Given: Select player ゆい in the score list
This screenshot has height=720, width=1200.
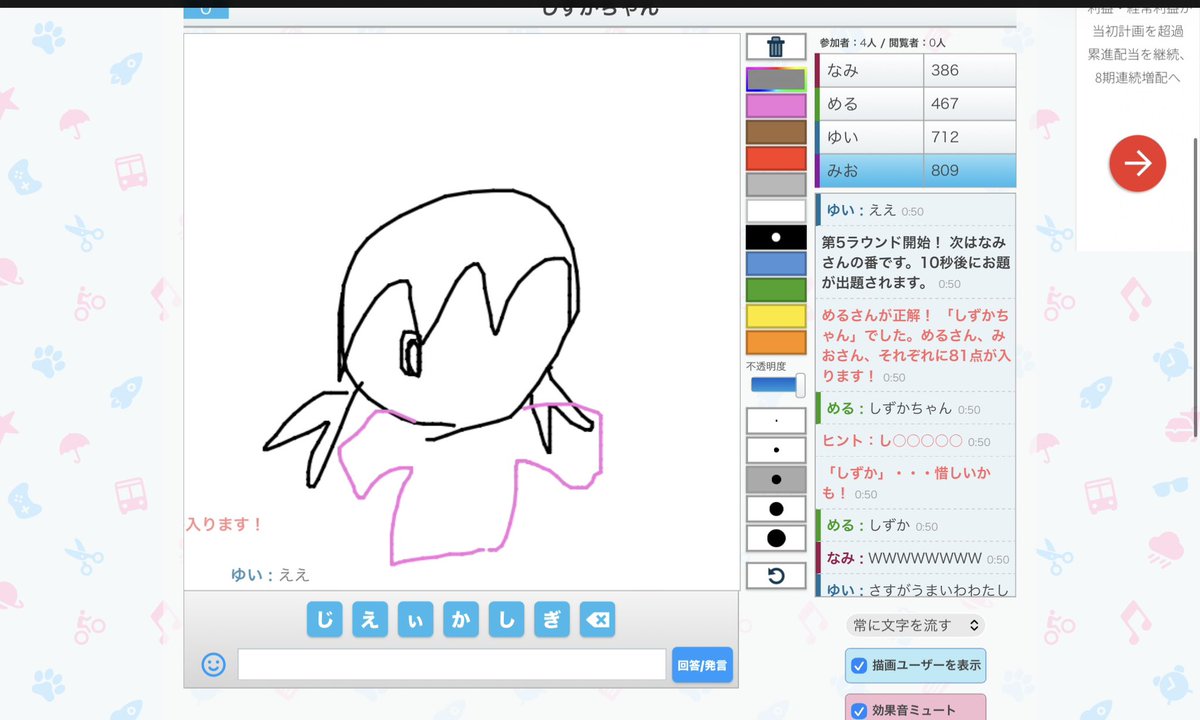Looking at the screenshot, I should click(916, 137).
